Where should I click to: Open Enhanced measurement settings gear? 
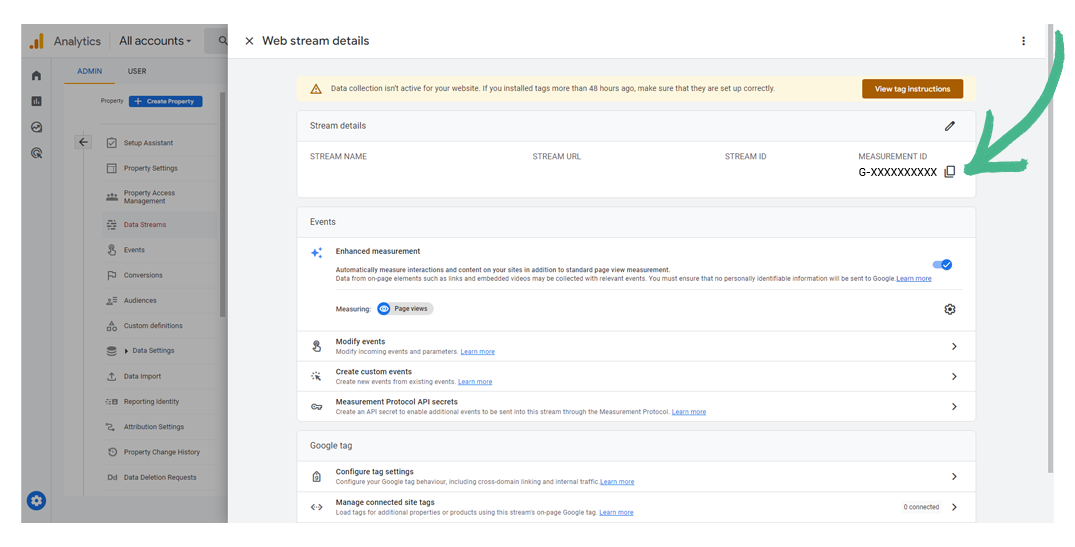pyautogui.click(x=949, y=309)
